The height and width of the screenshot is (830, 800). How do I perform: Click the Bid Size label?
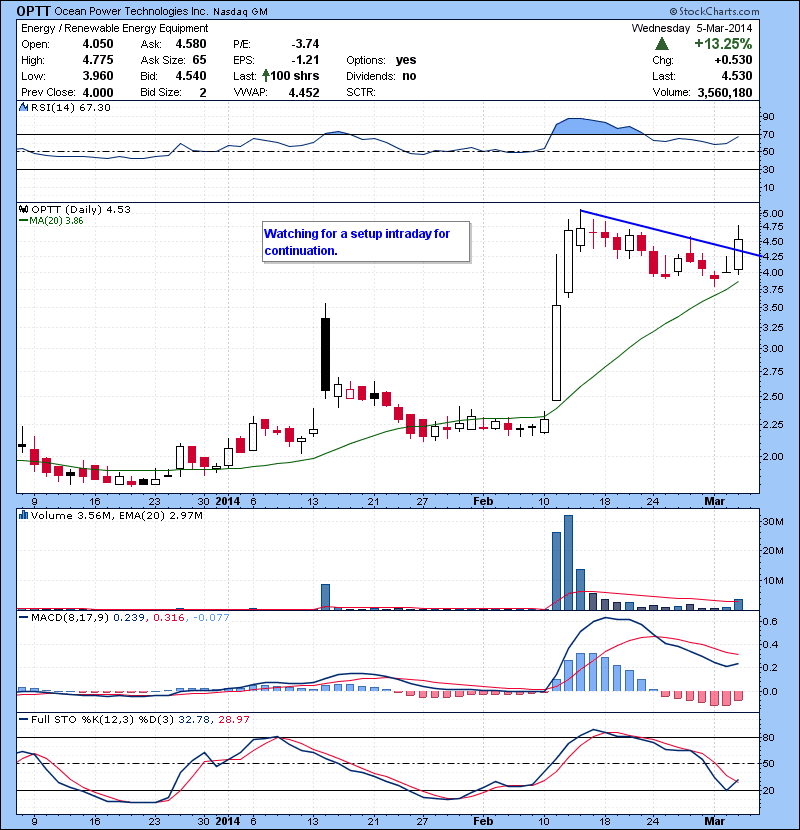(161, 93)
